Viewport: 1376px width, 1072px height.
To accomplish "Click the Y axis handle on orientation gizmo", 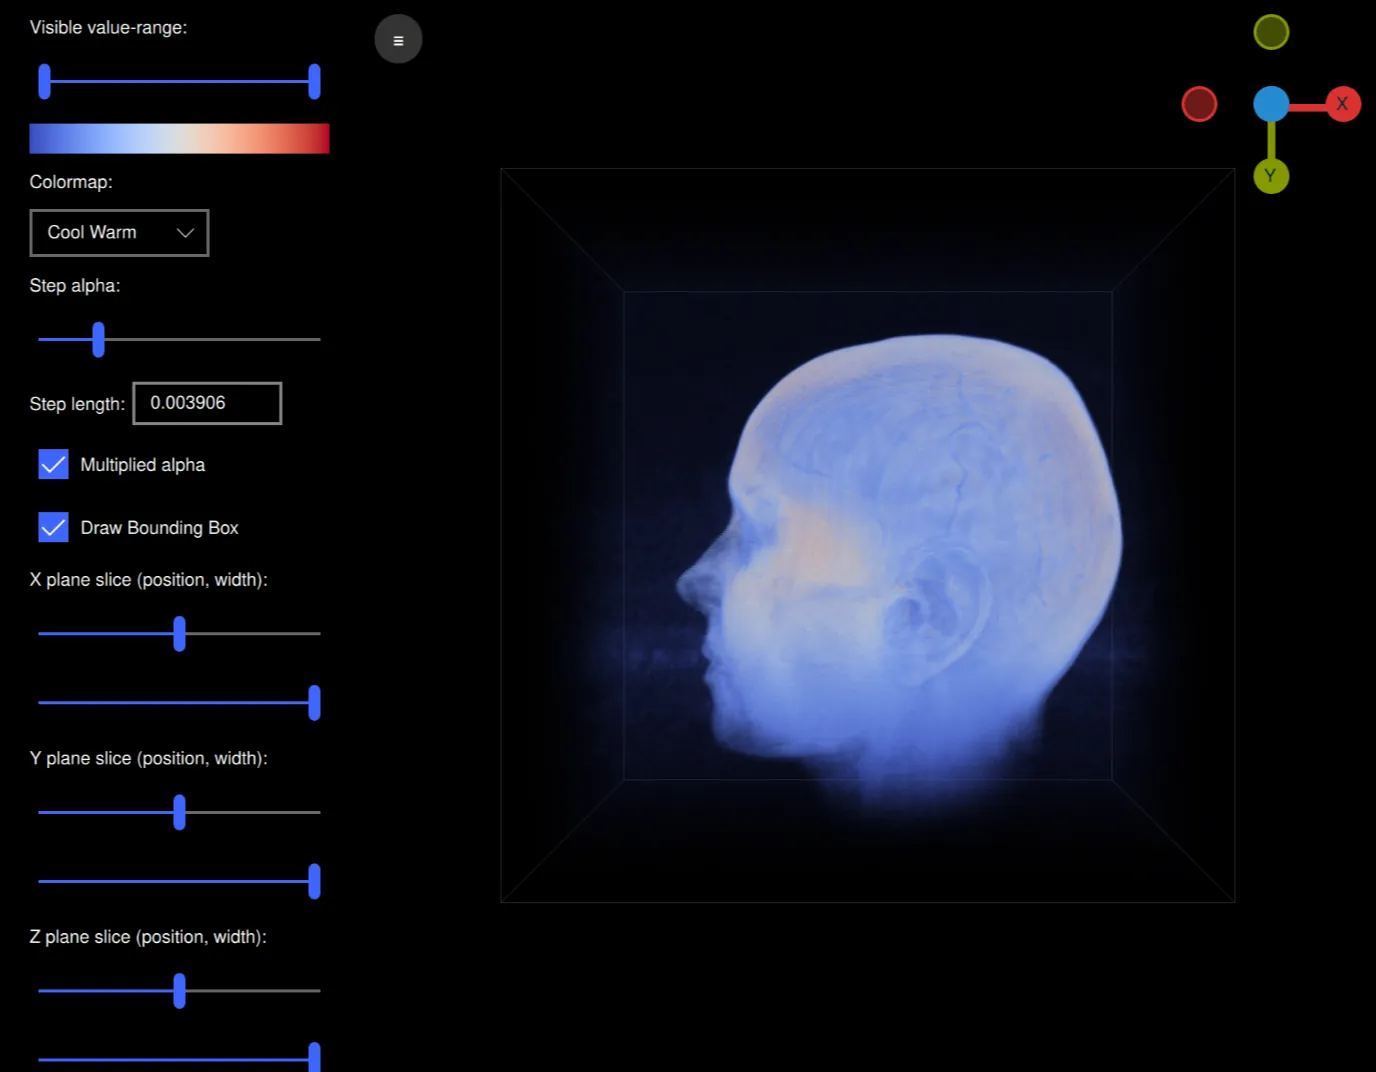I will 1271,176.
